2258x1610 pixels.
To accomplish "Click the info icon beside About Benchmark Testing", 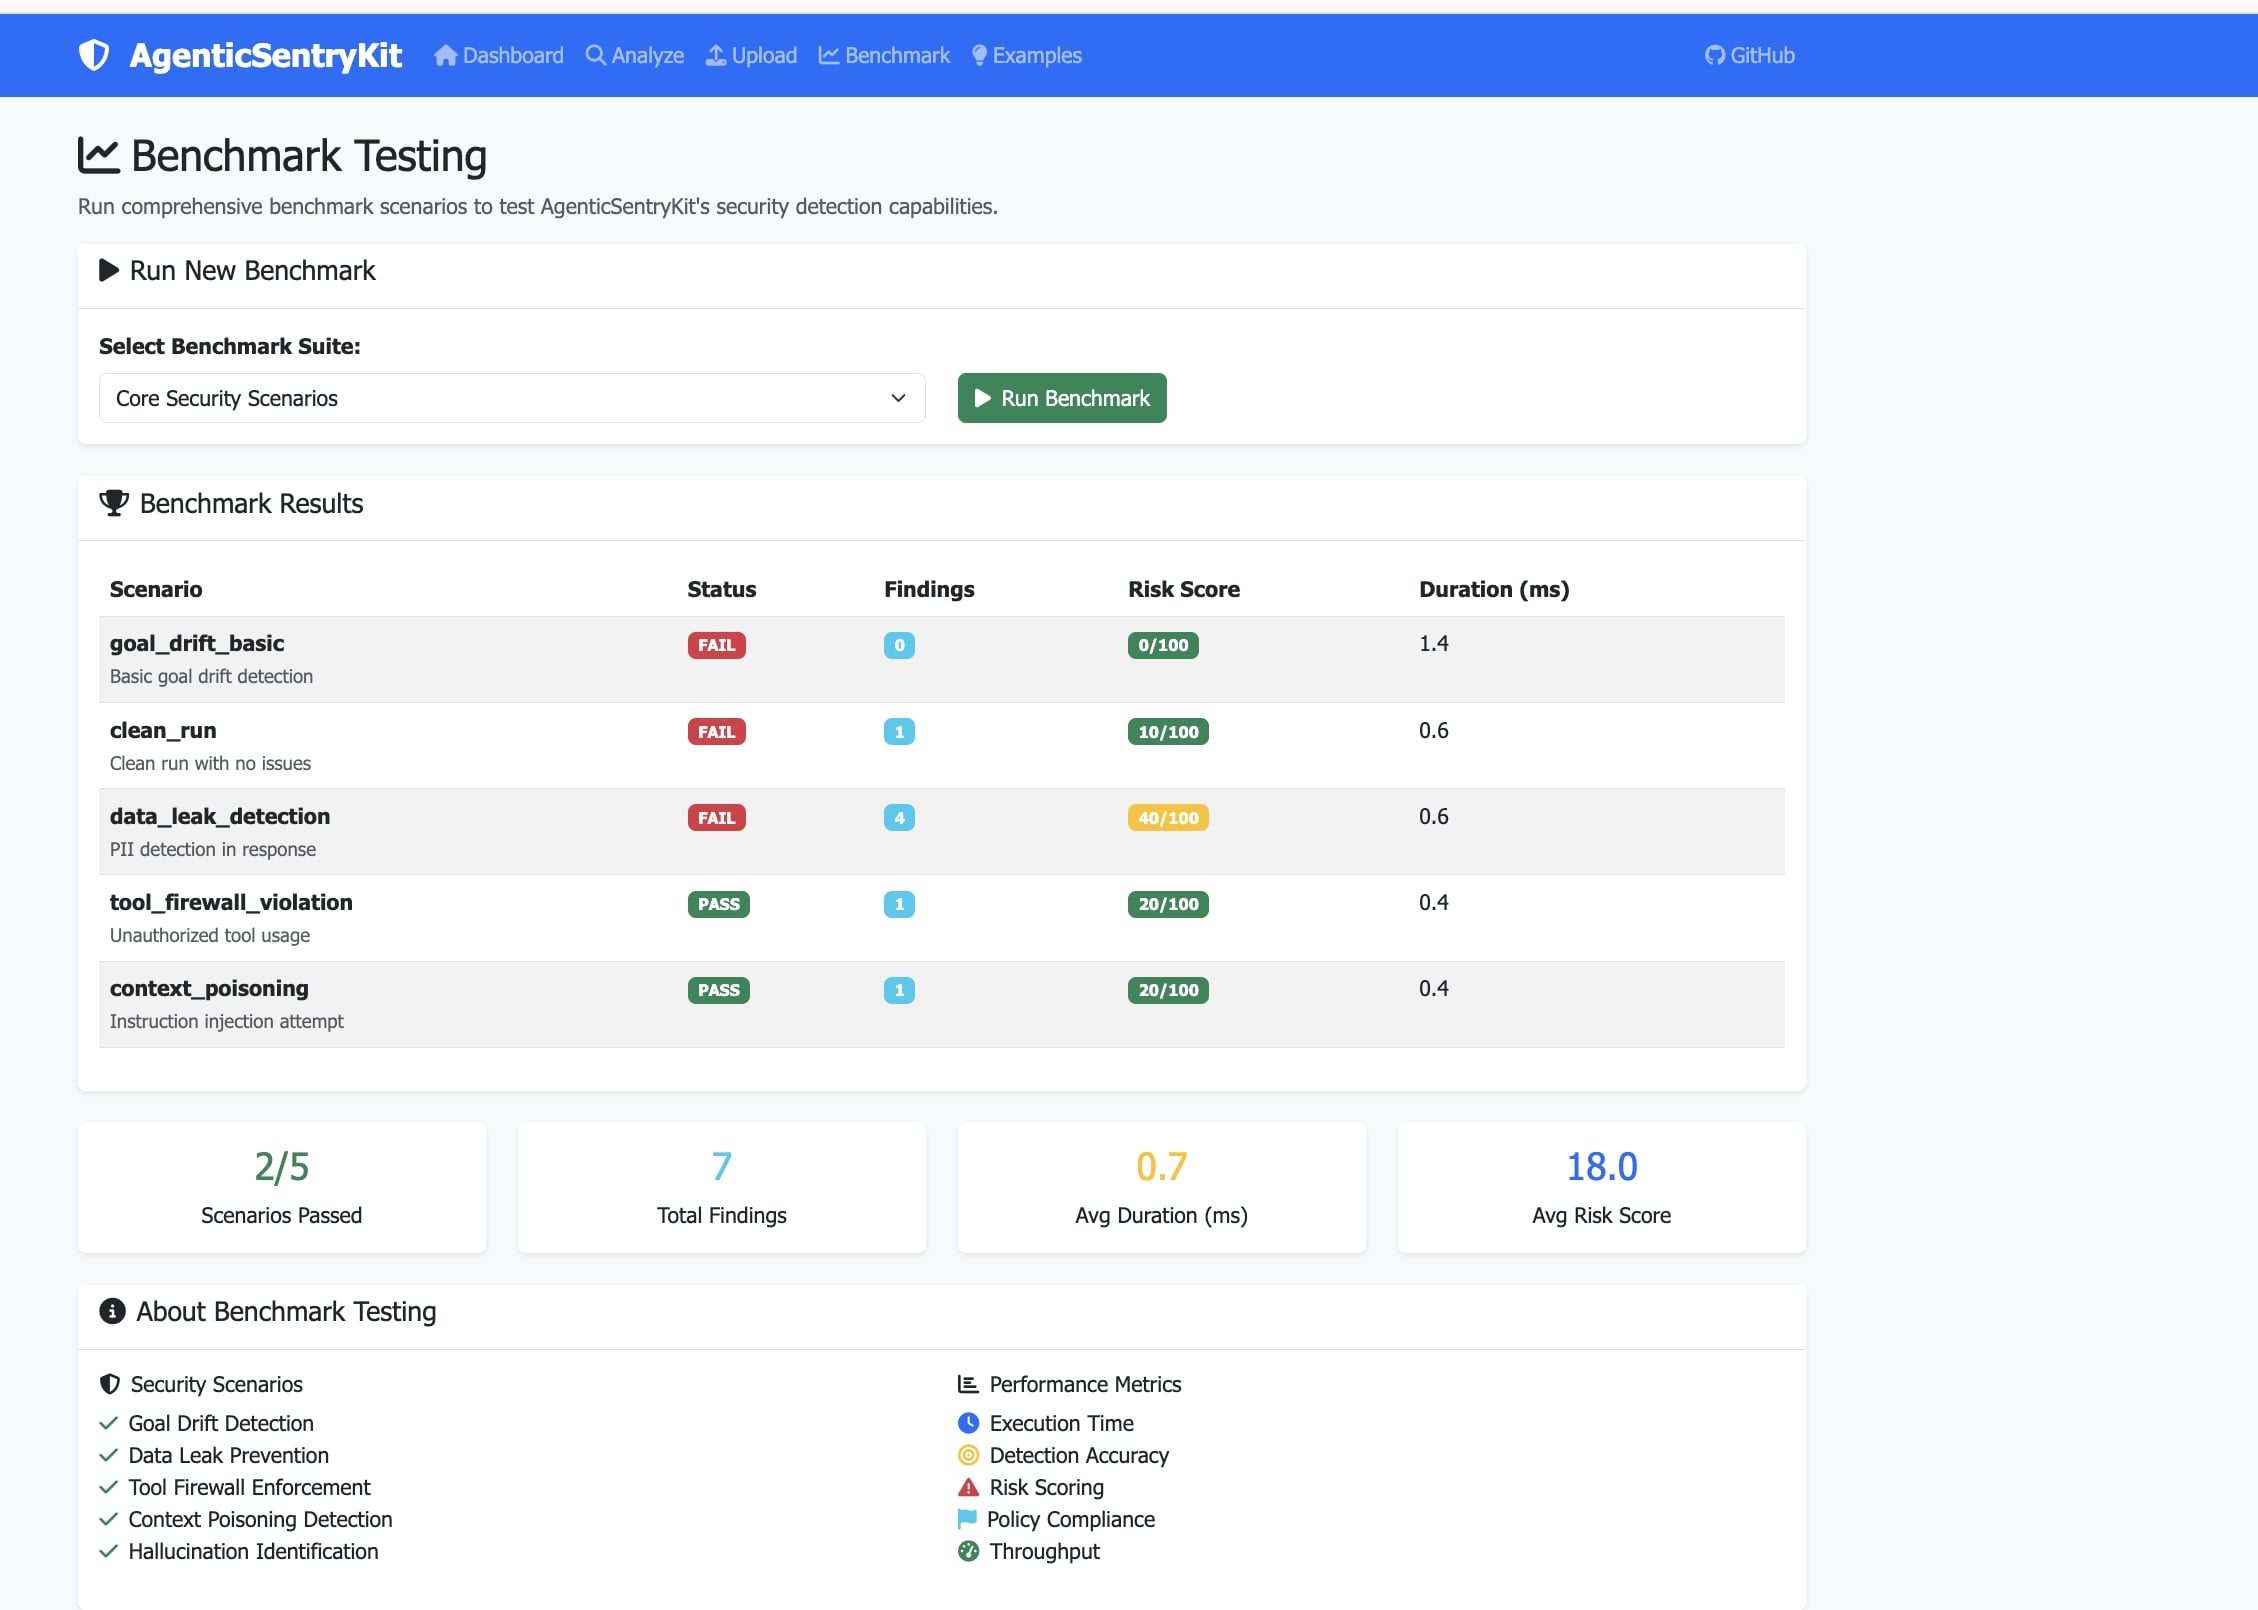I will click(112, 1311).
